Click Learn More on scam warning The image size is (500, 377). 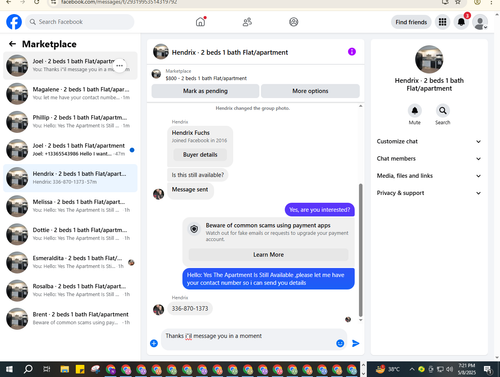pos(268,255)
